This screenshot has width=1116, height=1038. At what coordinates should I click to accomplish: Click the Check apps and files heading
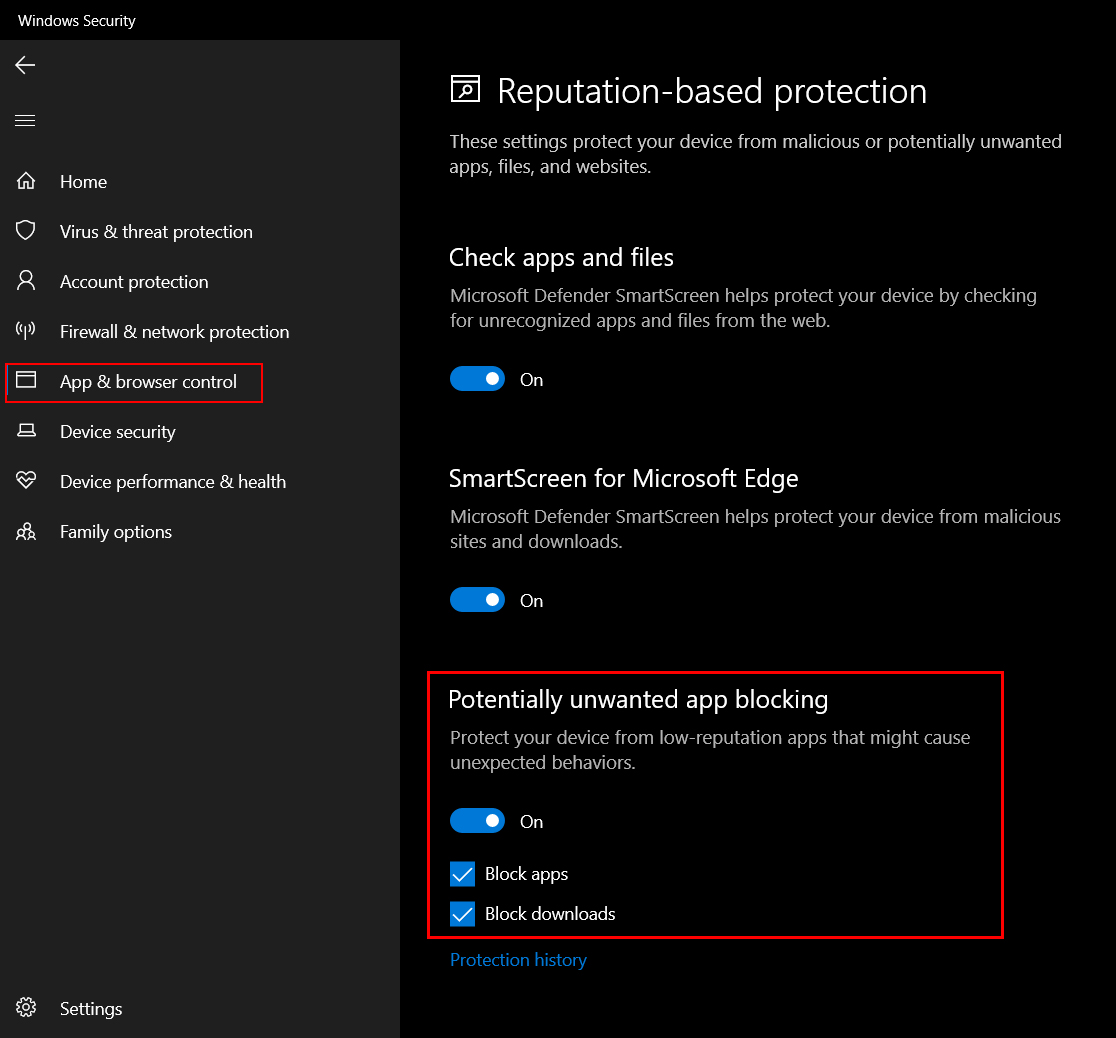[561, 258]
